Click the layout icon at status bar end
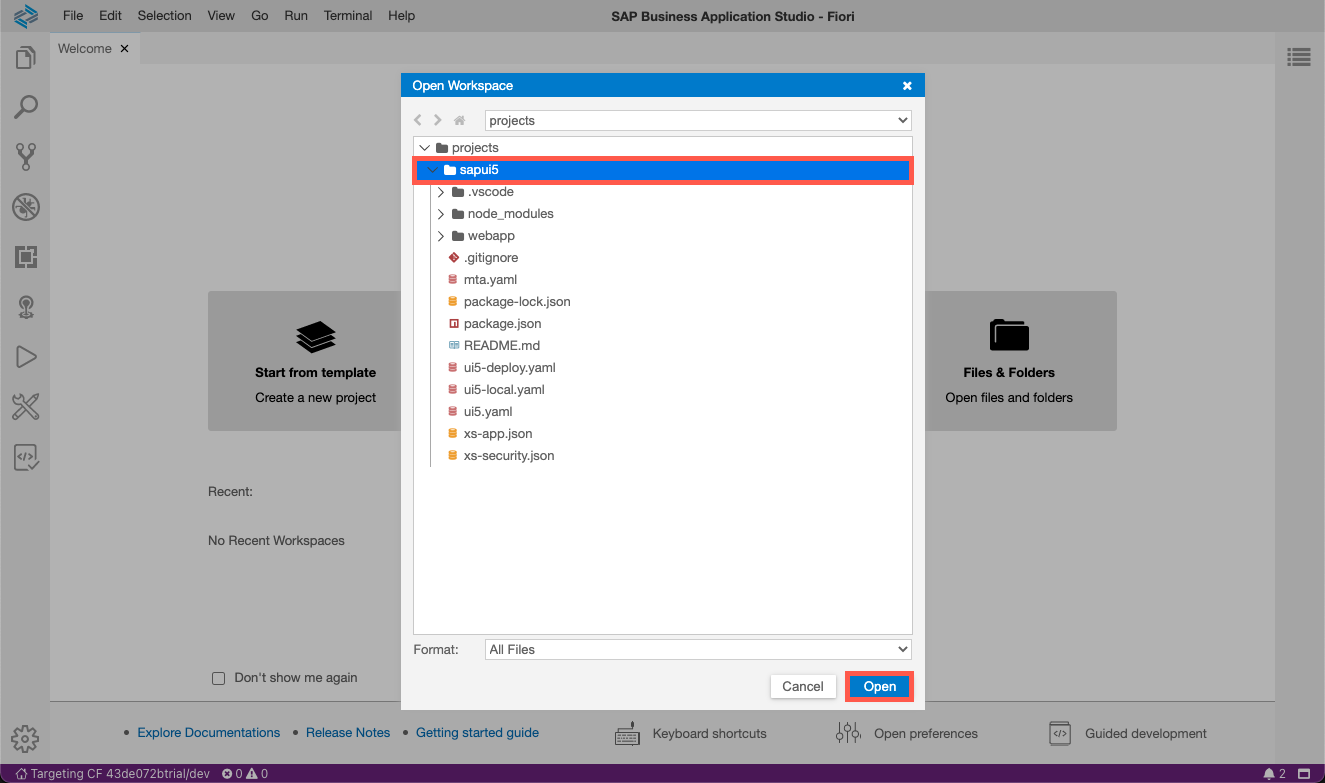The width and height of the screenshot is (1325, 783). [x=1303, y=774]
